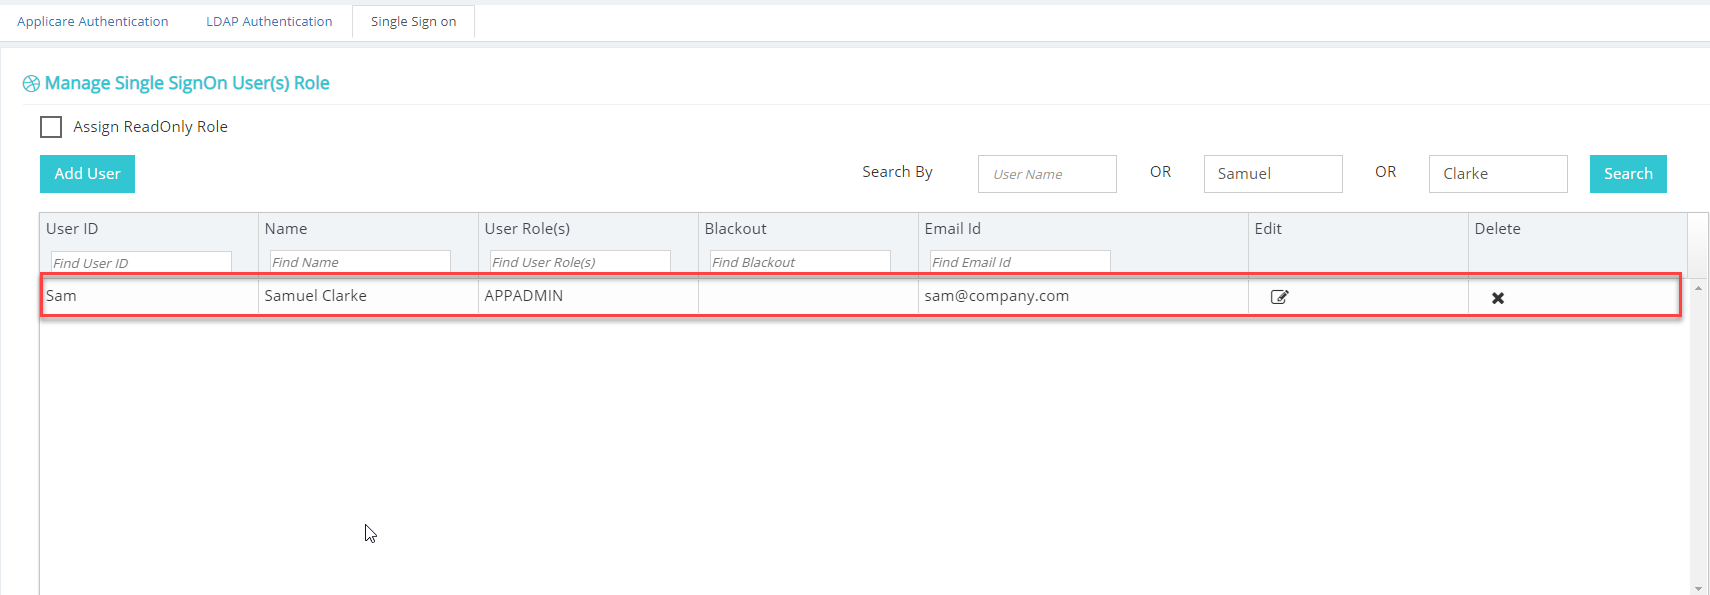Click the Add User button
This screenshot has height=595, width=1710.
(87, 174)
